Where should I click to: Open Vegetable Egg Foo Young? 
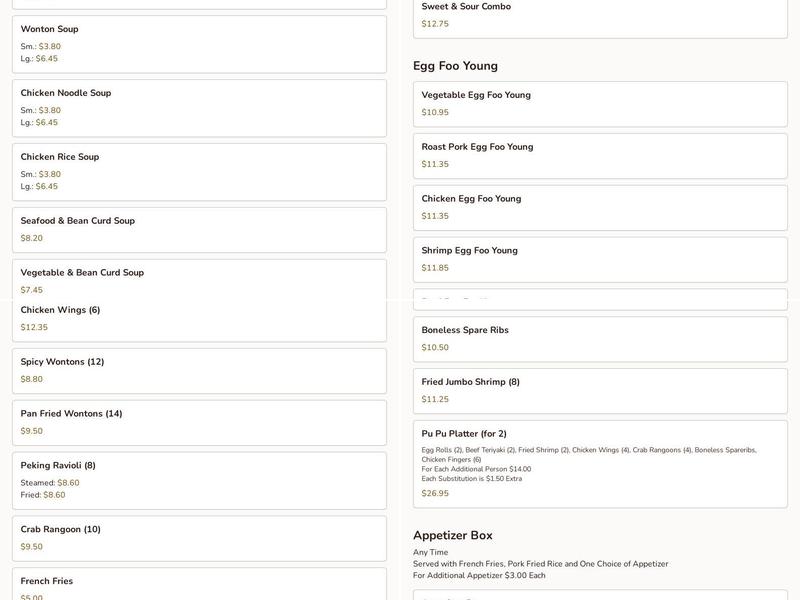[600, 104]
